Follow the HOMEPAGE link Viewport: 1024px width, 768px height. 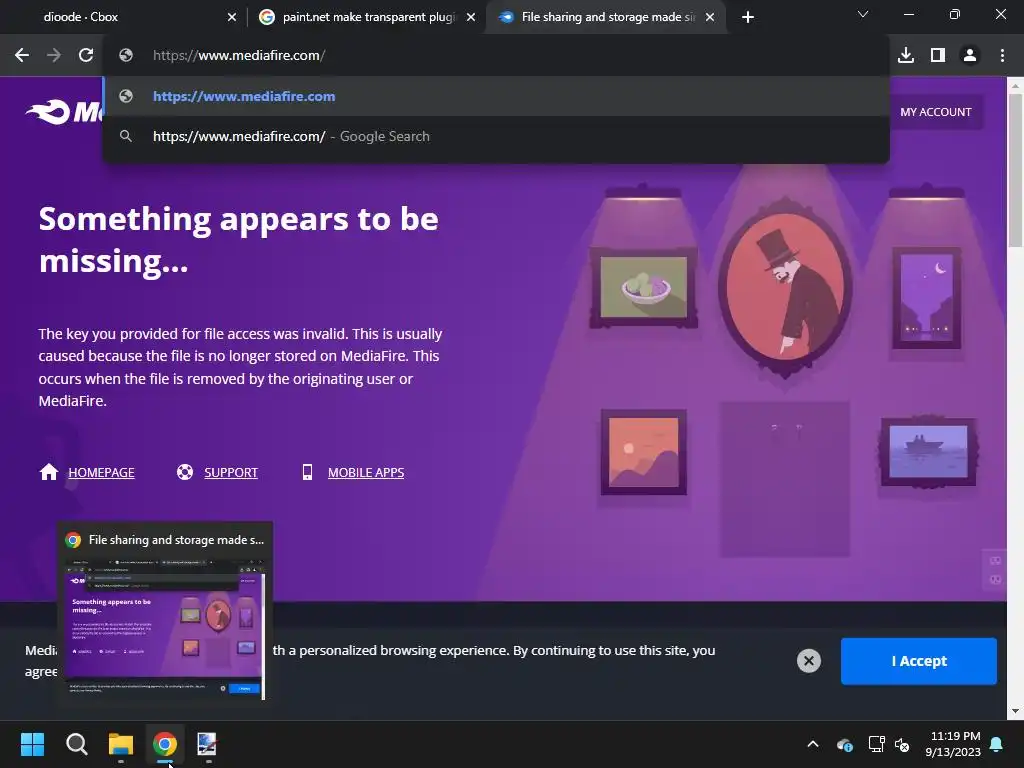[x=101, y=472]
